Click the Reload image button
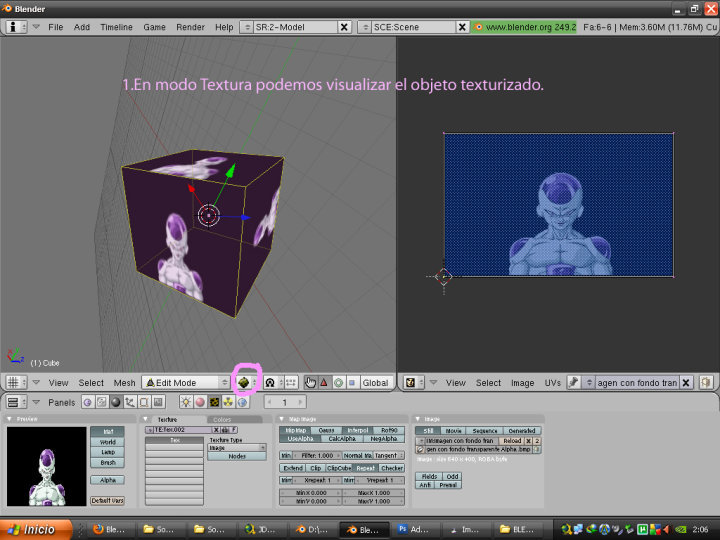Image resolution: width=720 pixels, height=540 pixels. pos(512,440)
